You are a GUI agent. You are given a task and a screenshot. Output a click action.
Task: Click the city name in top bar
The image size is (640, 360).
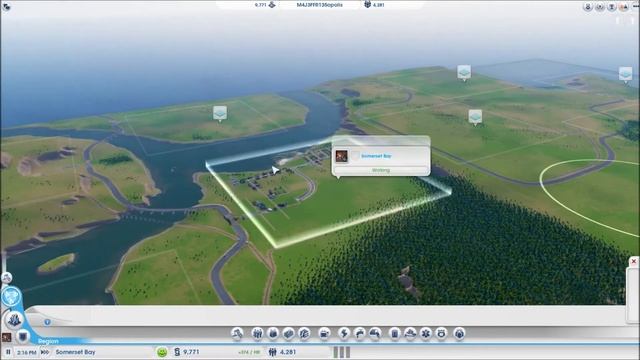[320, 5]
